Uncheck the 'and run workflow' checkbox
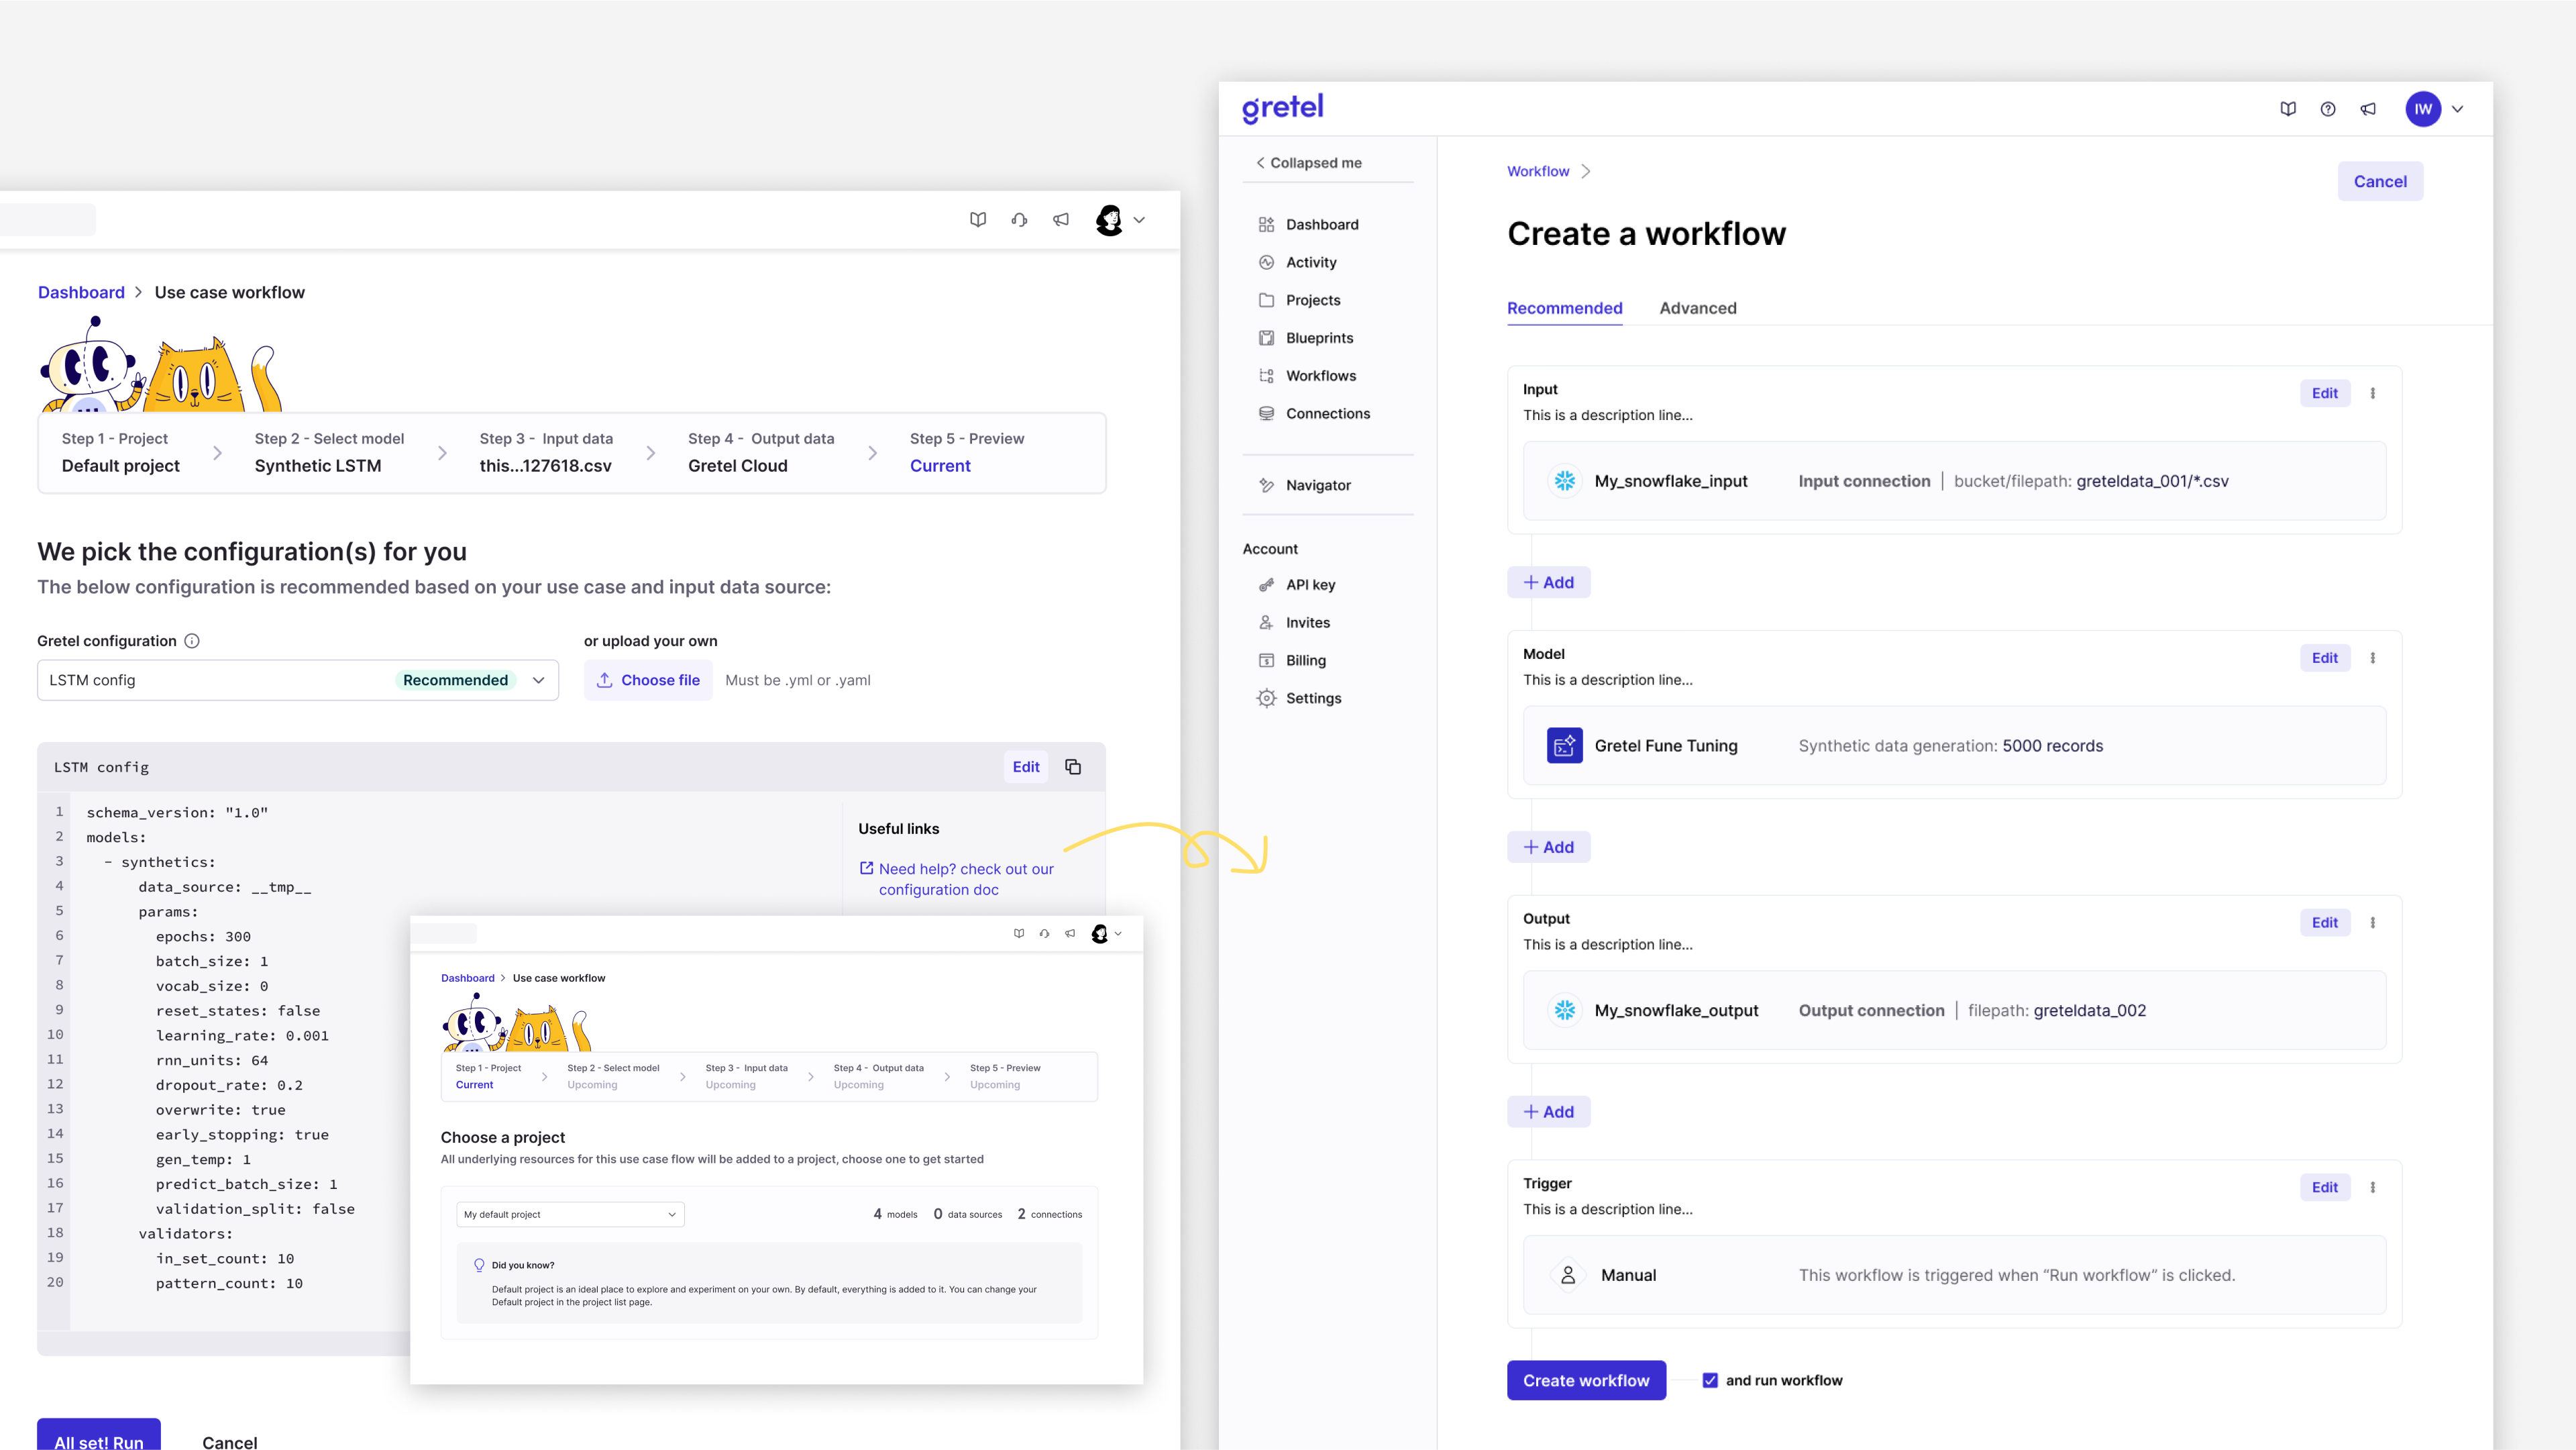Image resolution: width=2576 pixels, height=1450 pixels. pyautogui.click(x=1710, y=1380)
